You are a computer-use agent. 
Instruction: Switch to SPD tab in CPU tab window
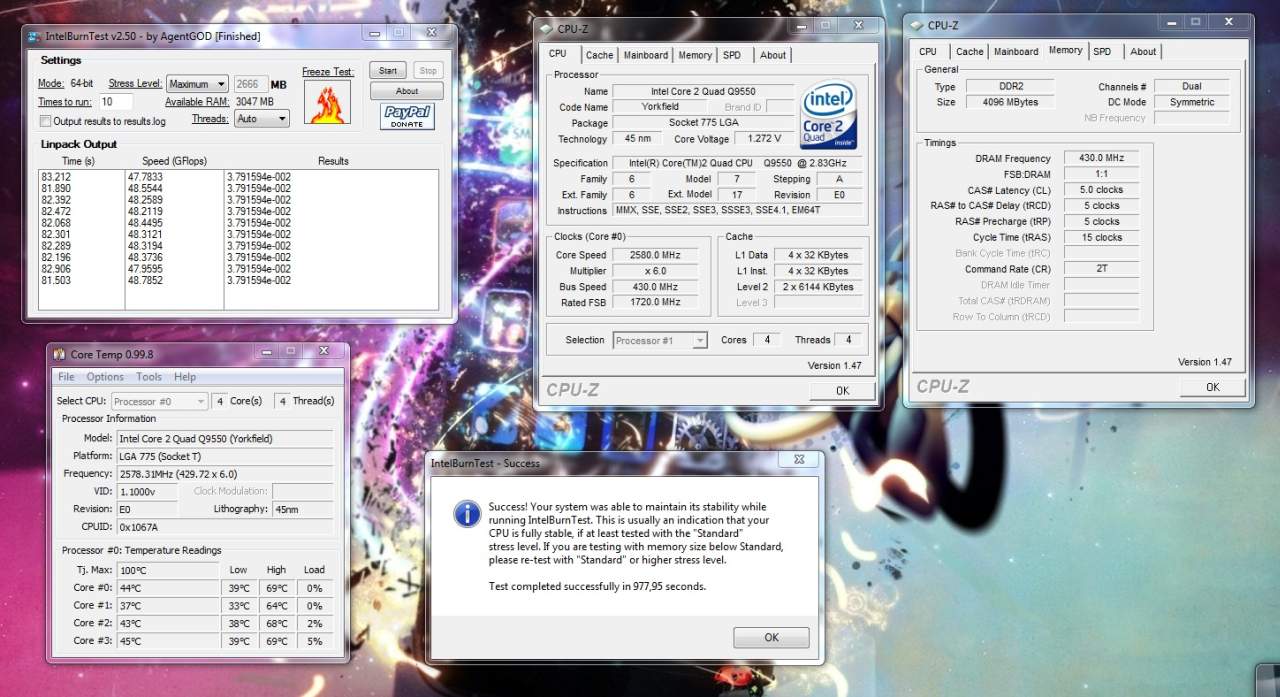pos(732,55)
